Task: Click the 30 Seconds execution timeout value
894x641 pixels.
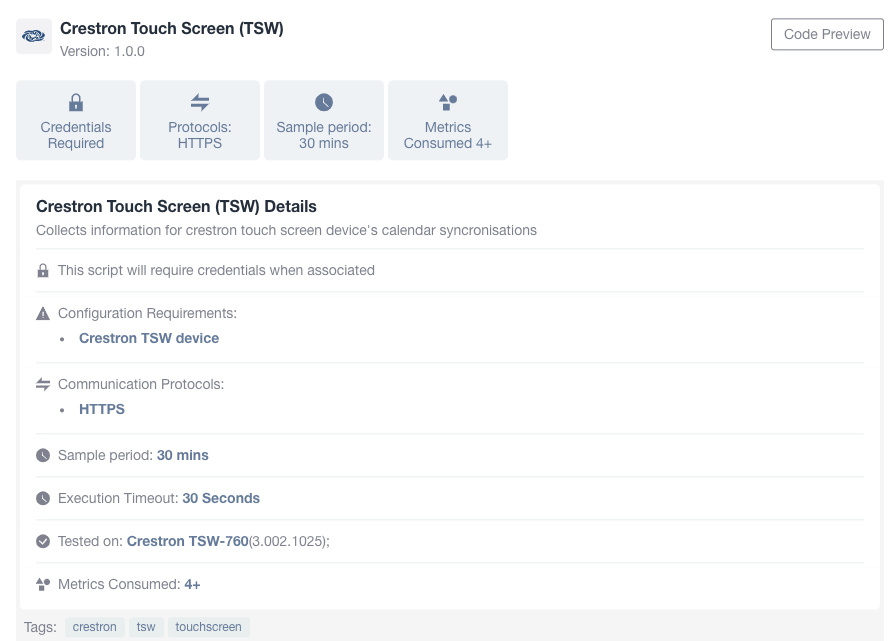Action: (221, 498)
